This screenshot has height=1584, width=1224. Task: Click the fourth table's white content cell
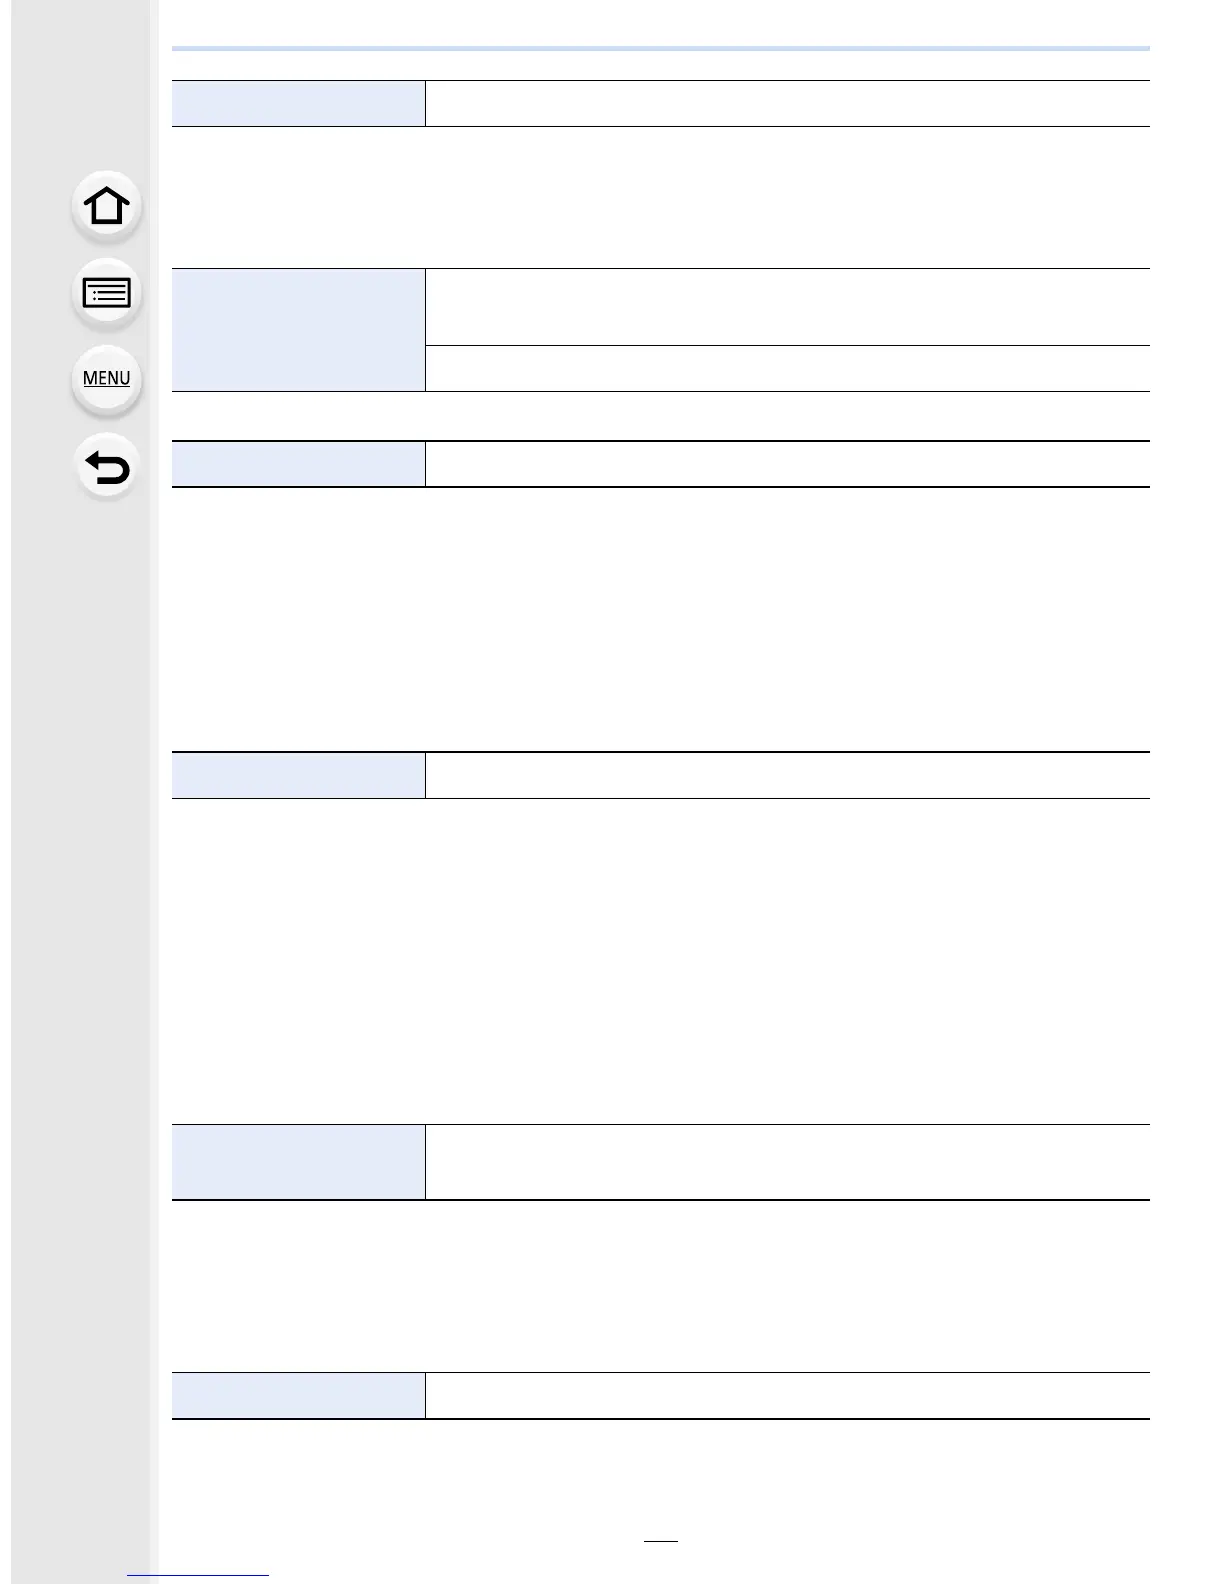(x=787, y=775)
